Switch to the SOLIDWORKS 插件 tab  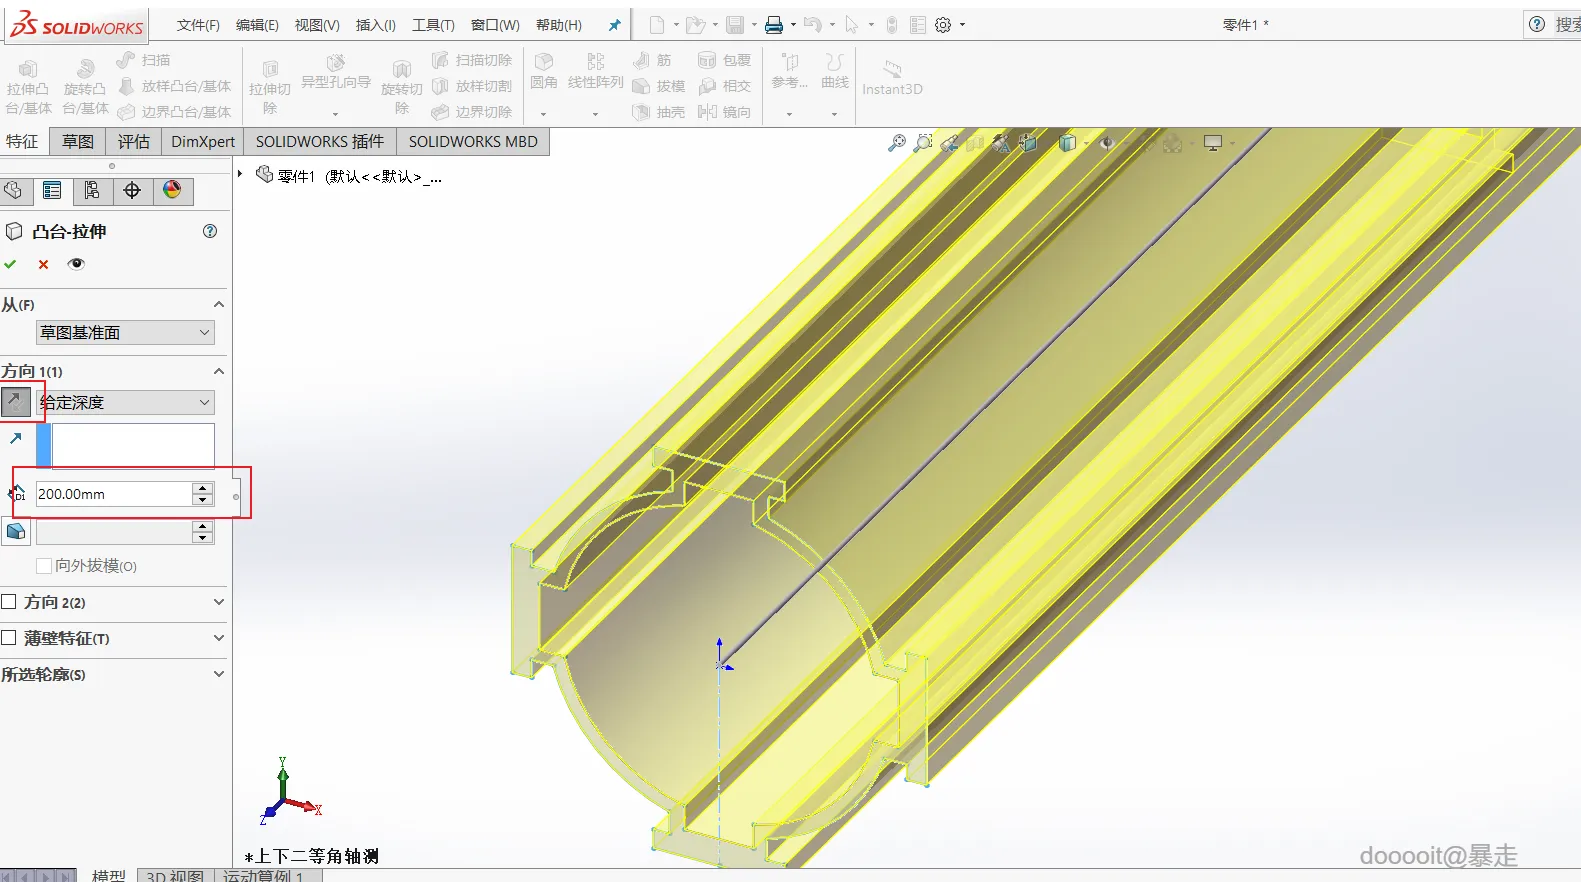(x=320, y=142)
